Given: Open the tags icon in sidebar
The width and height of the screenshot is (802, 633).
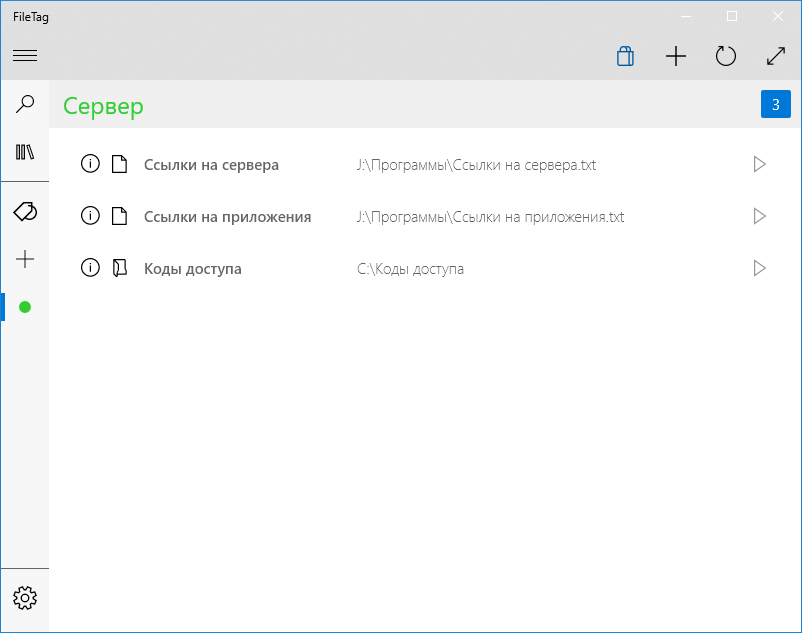Looking at the screenshot, I should click(25, 211).
